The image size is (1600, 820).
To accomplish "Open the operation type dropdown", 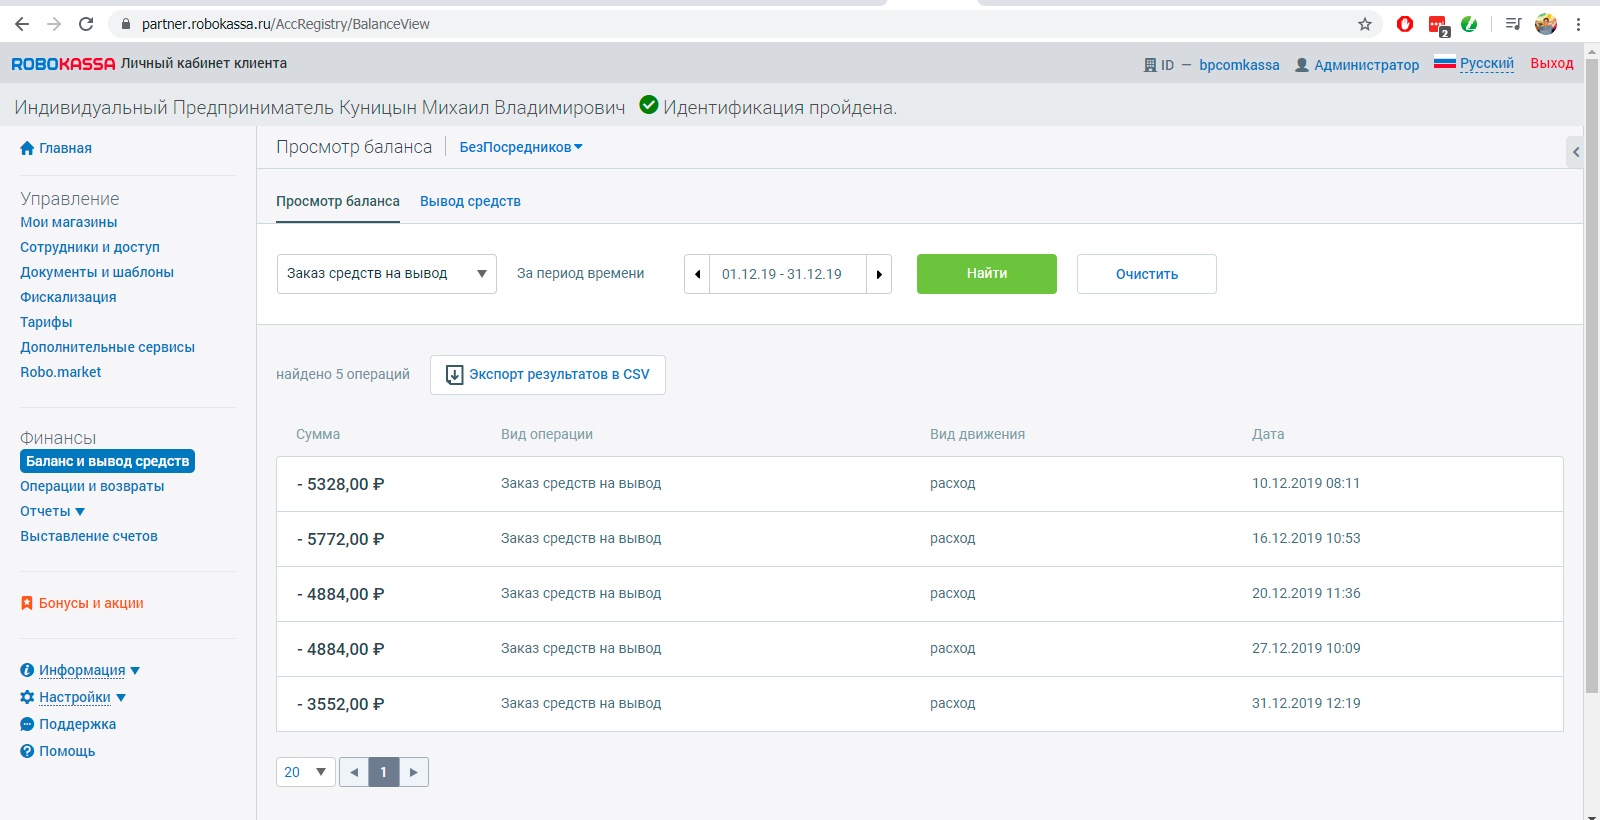I will tap(386, 274).
